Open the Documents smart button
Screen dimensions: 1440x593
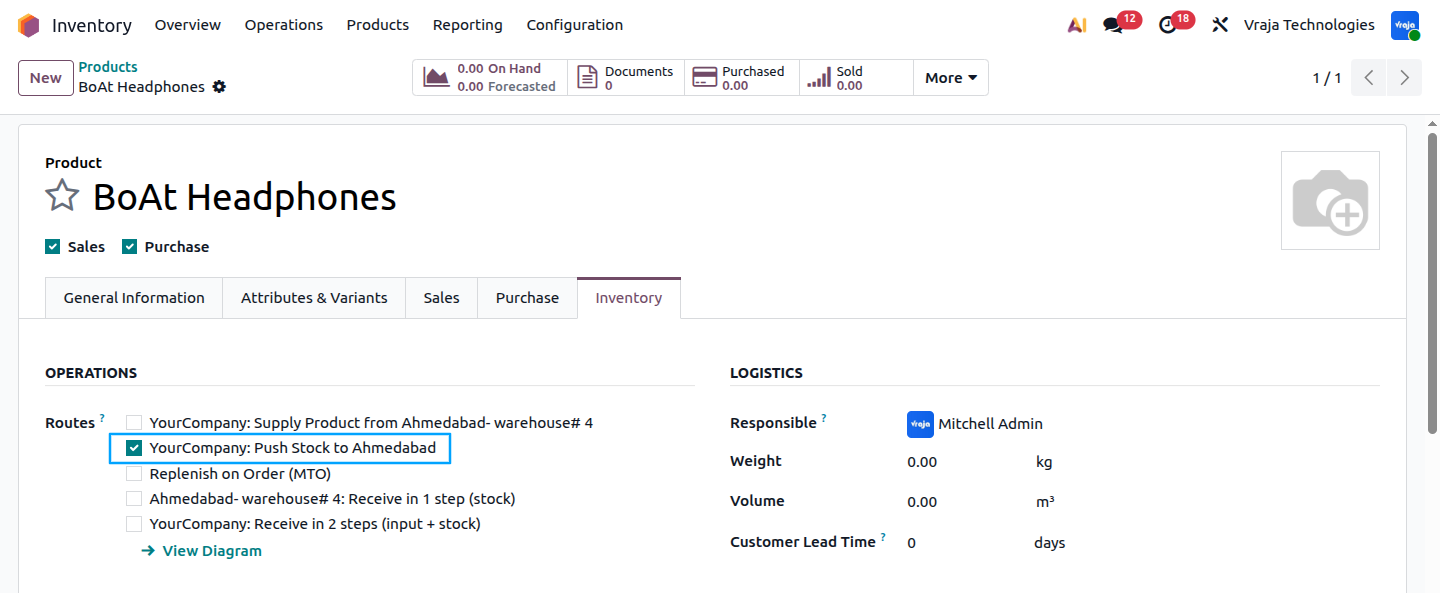coord(626,77)
